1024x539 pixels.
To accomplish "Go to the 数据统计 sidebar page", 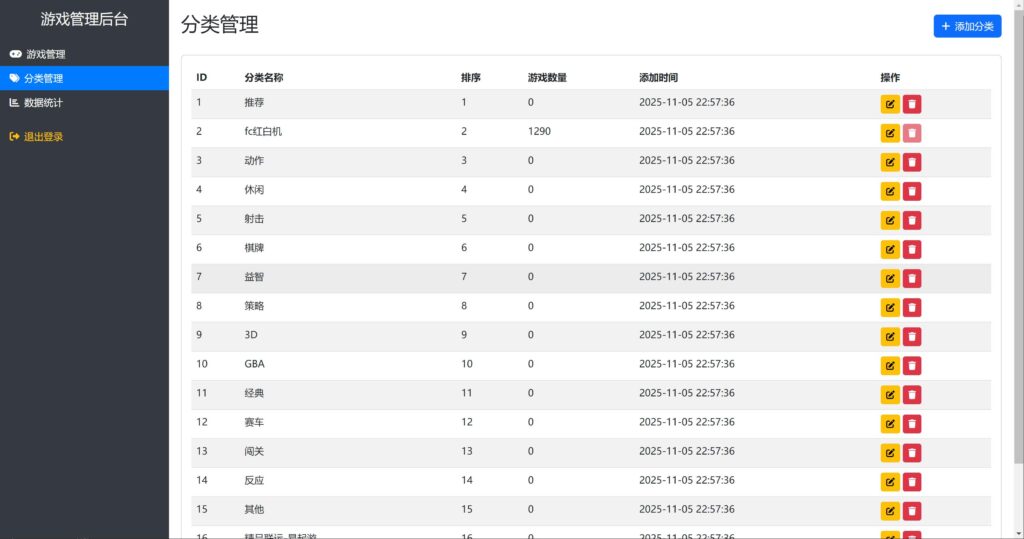I will (44, 102).
